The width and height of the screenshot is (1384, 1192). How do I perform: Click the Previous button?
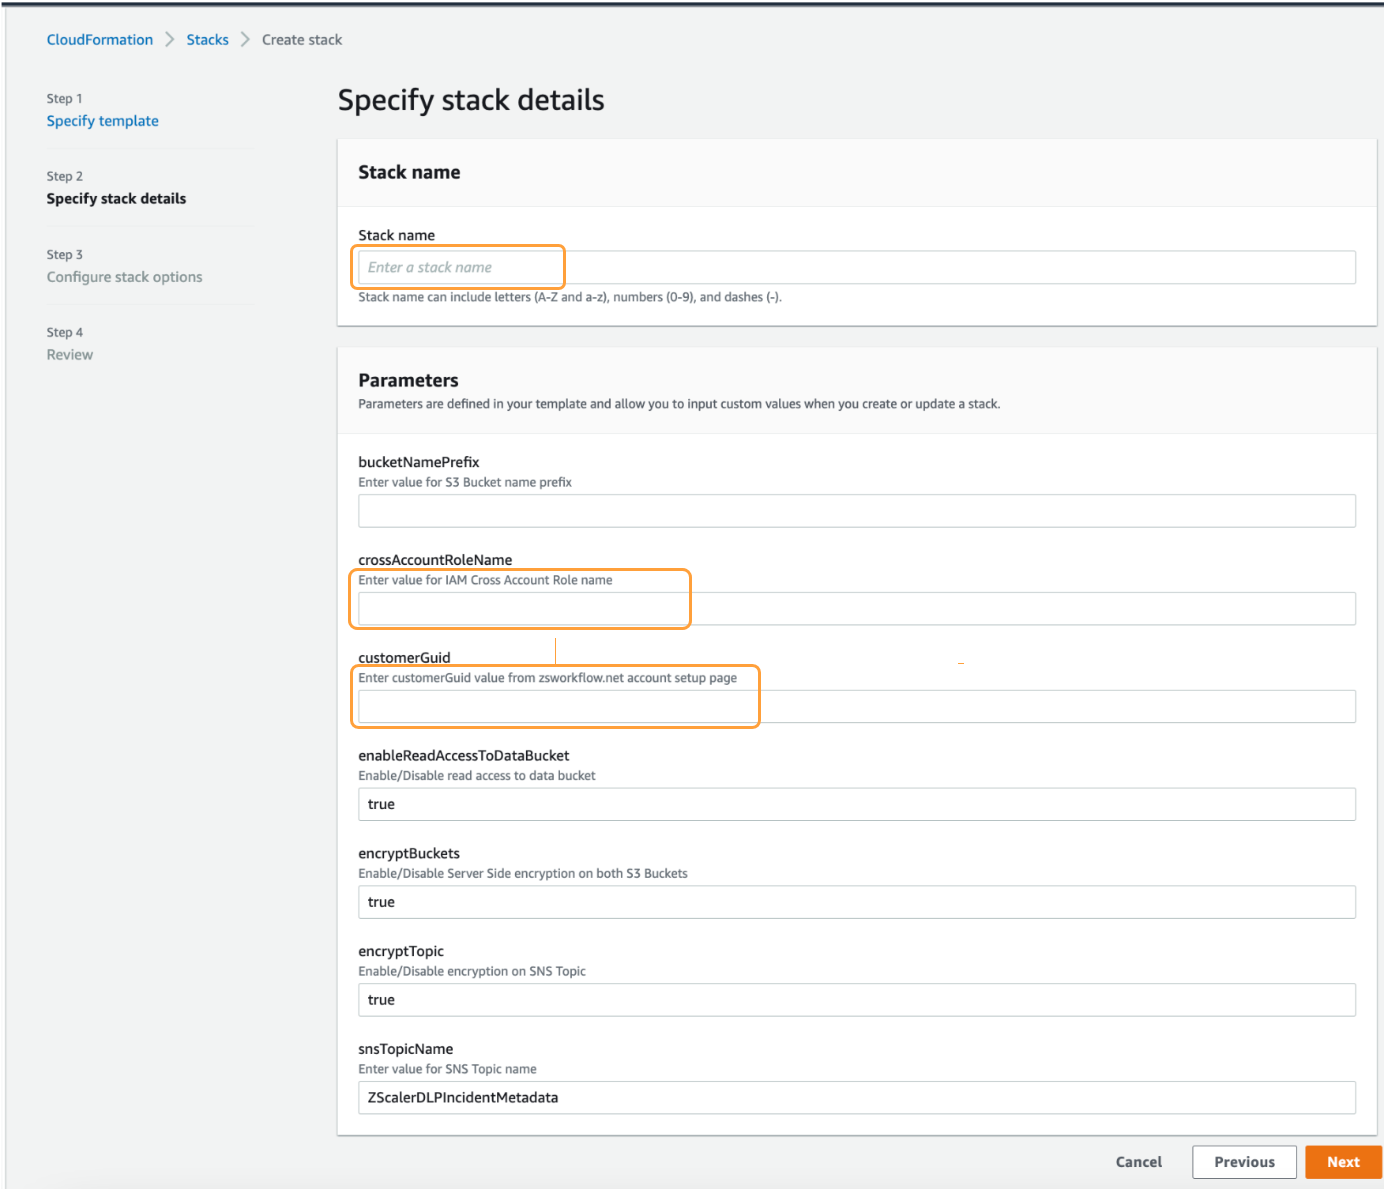pos(1244,1161)
